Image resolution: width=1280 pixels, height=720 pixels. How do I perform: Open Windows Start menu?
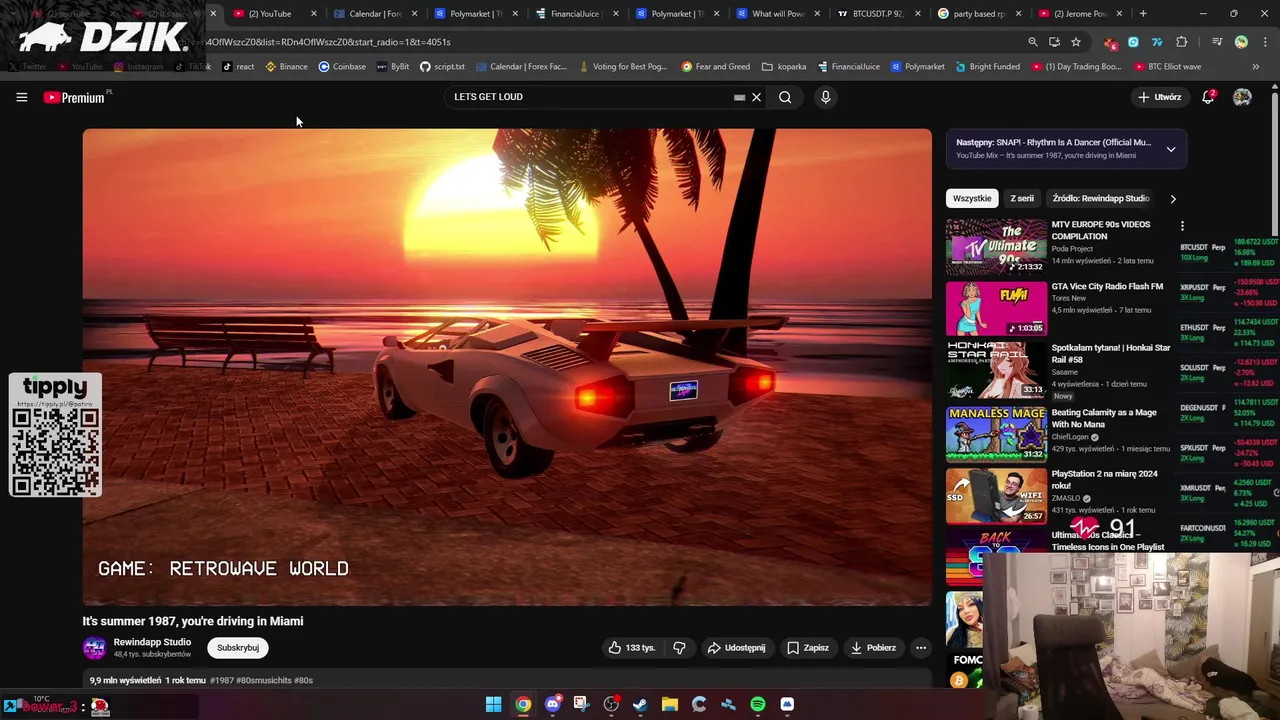tap(493, 704)
